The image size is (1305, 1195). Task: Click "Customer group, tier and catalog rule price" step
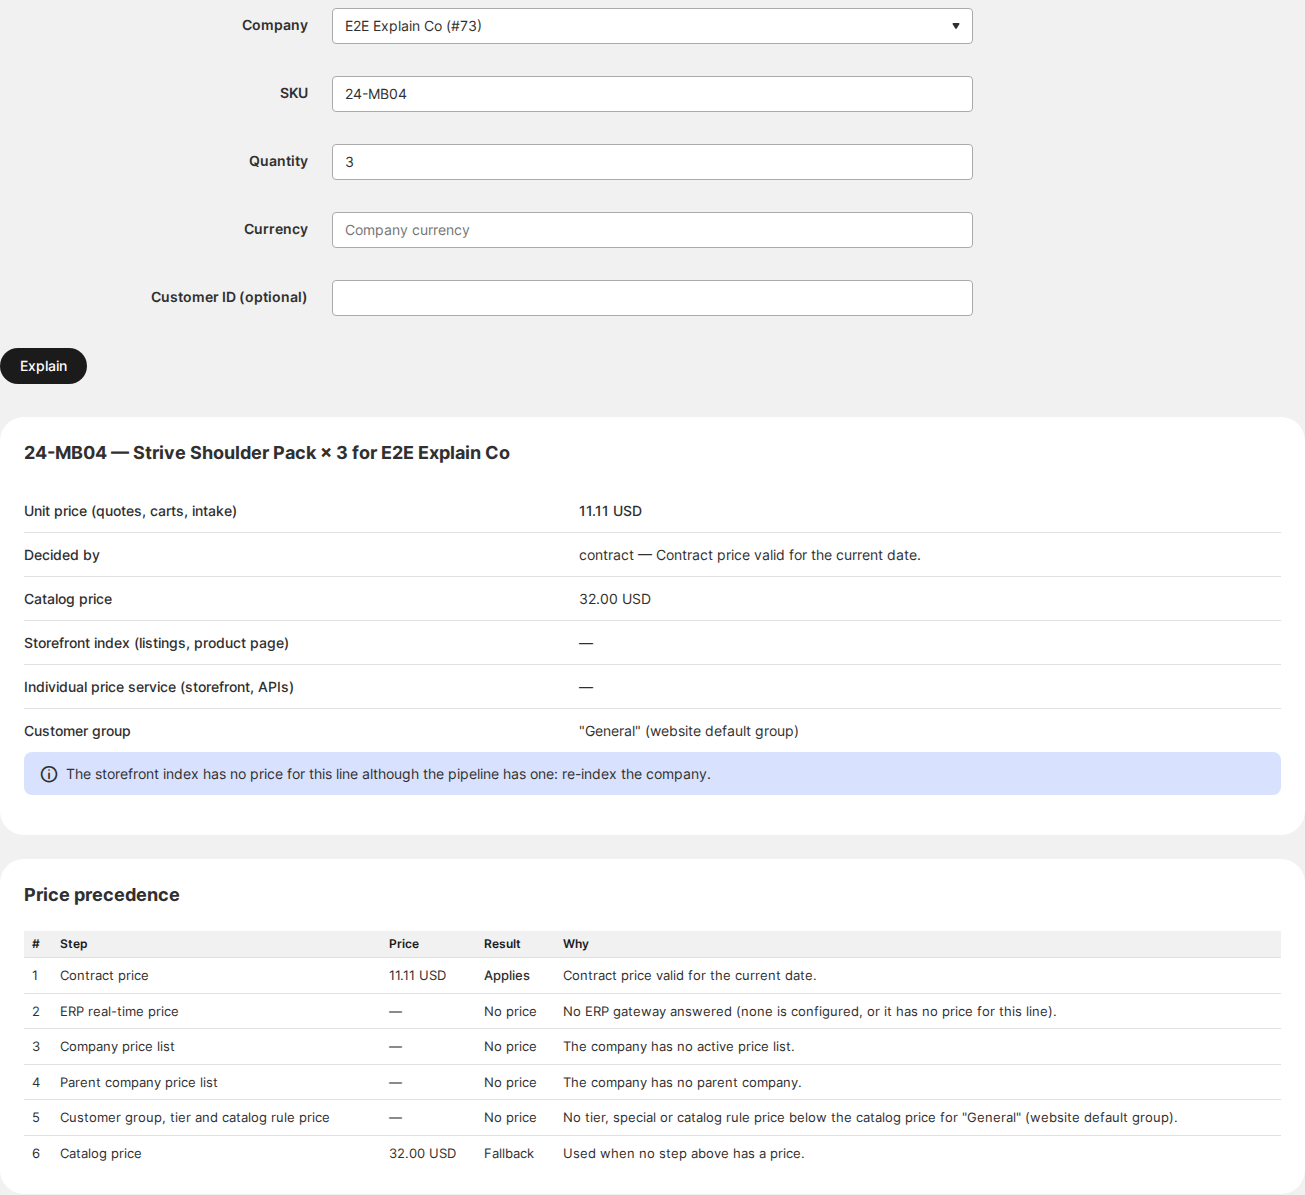[x=195, y=1118]
